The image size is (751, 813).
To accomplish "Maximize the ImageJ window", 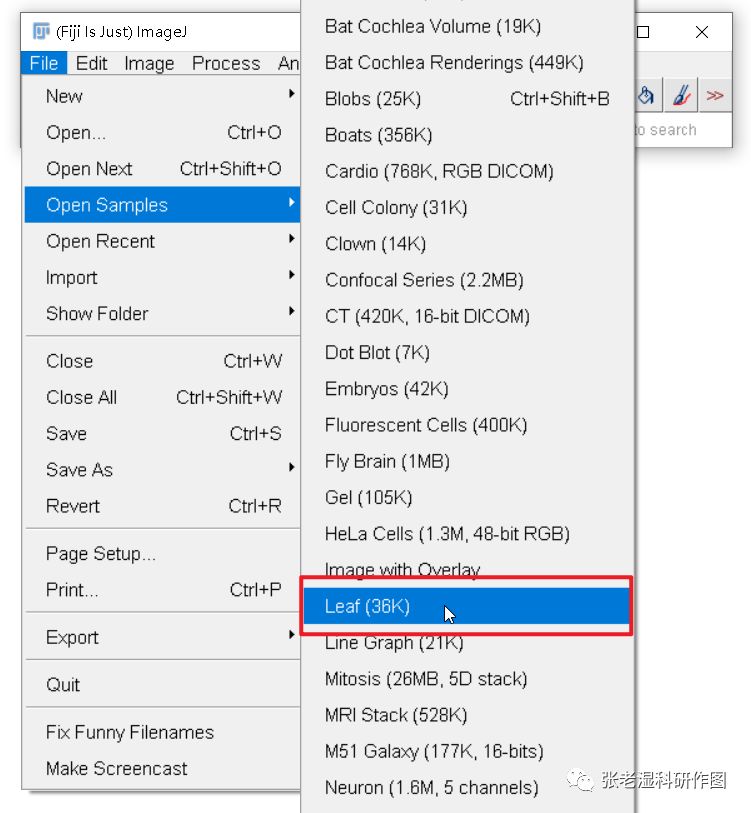I will click(x=643, y=32).
